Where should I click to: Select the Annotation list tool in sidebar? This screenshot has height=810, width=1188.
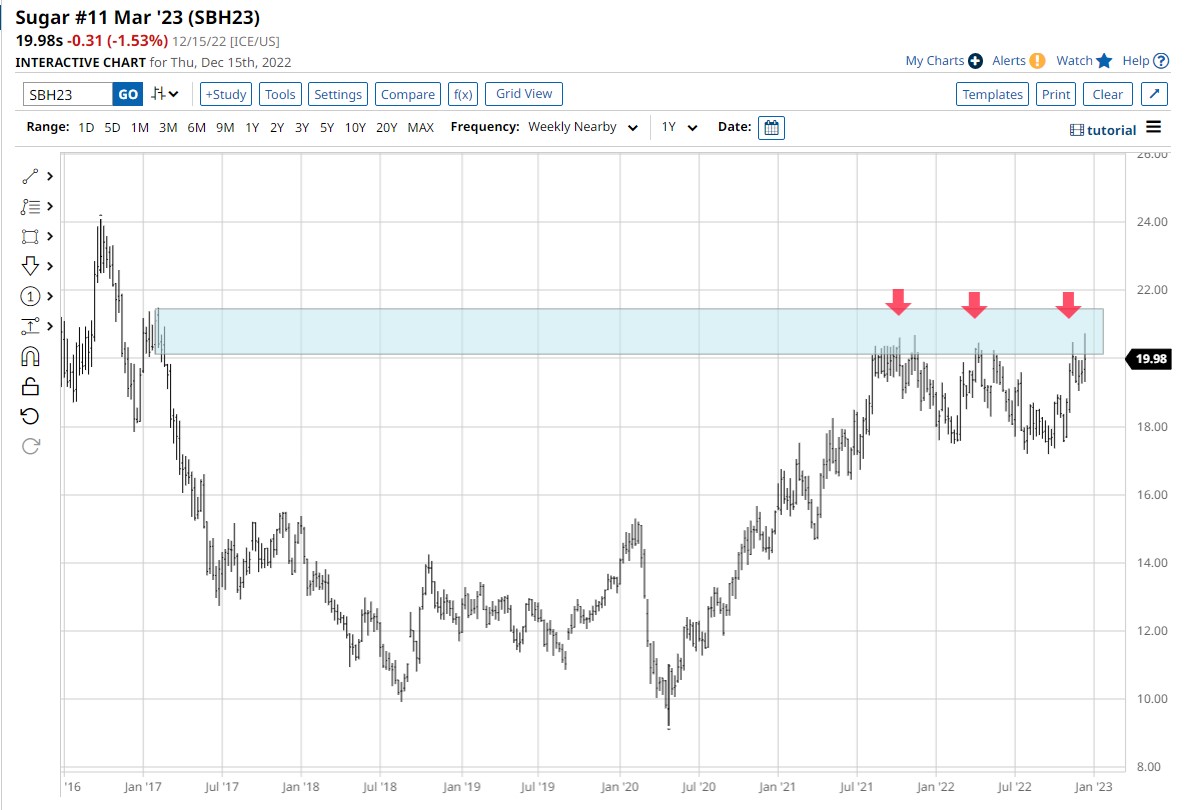(x=30, y=206)
